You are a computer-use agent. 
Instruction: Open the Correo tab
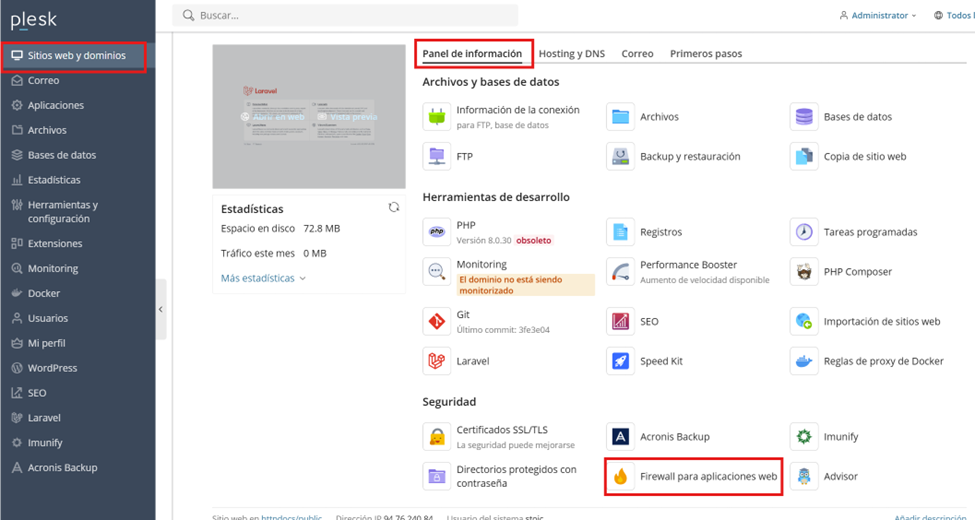click(x=637, y=53)
